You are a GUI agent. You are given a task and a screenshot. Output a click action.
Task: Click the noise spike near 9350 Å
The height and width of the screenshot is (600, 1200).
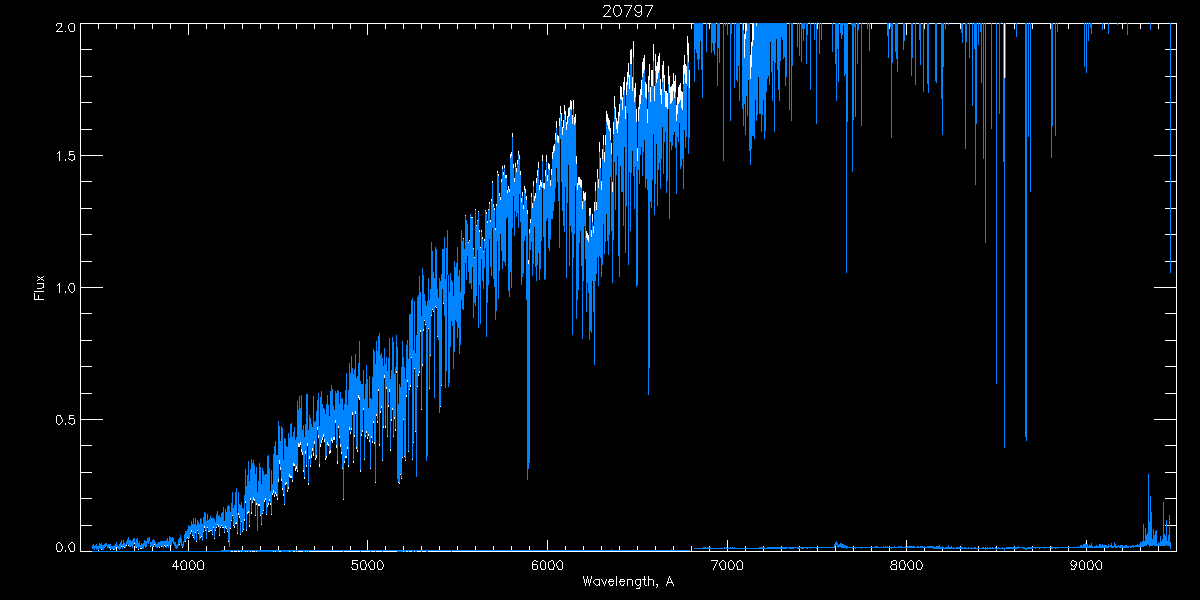pyautogui.click(x=1148, y=480)
